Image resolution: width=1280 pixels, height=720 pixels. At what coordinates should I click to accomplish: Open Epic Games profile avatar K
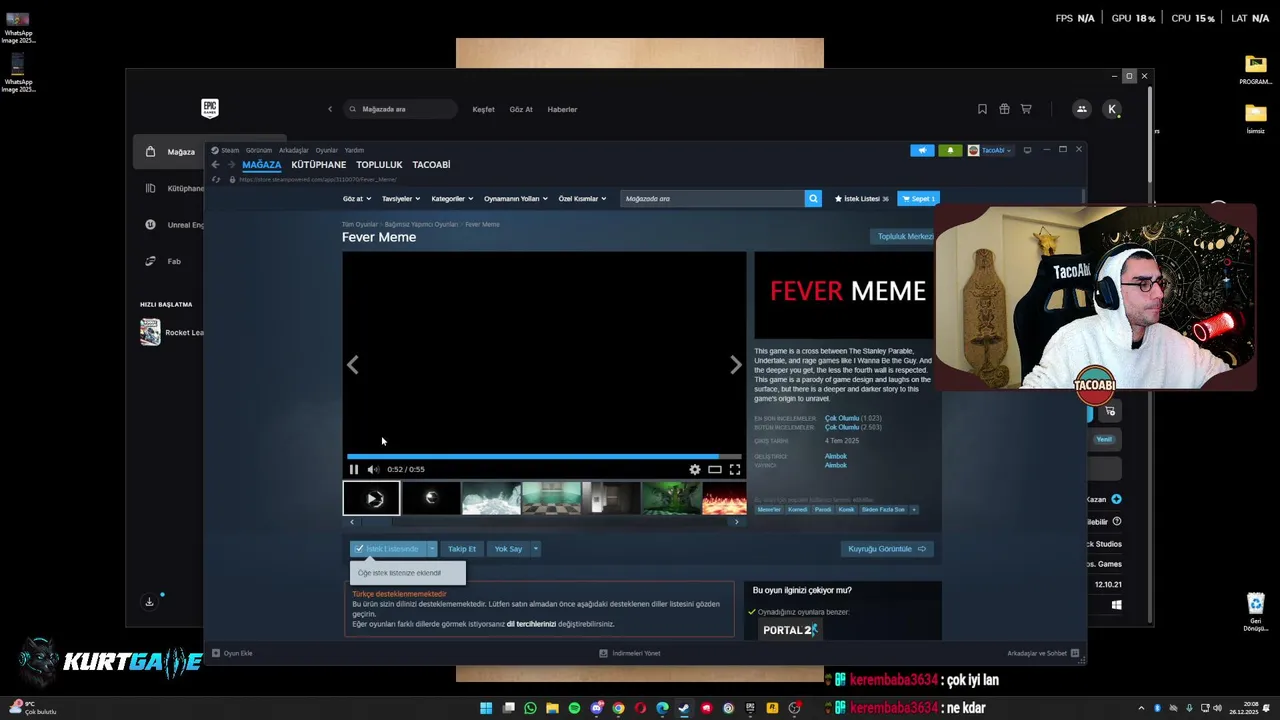1112,109
